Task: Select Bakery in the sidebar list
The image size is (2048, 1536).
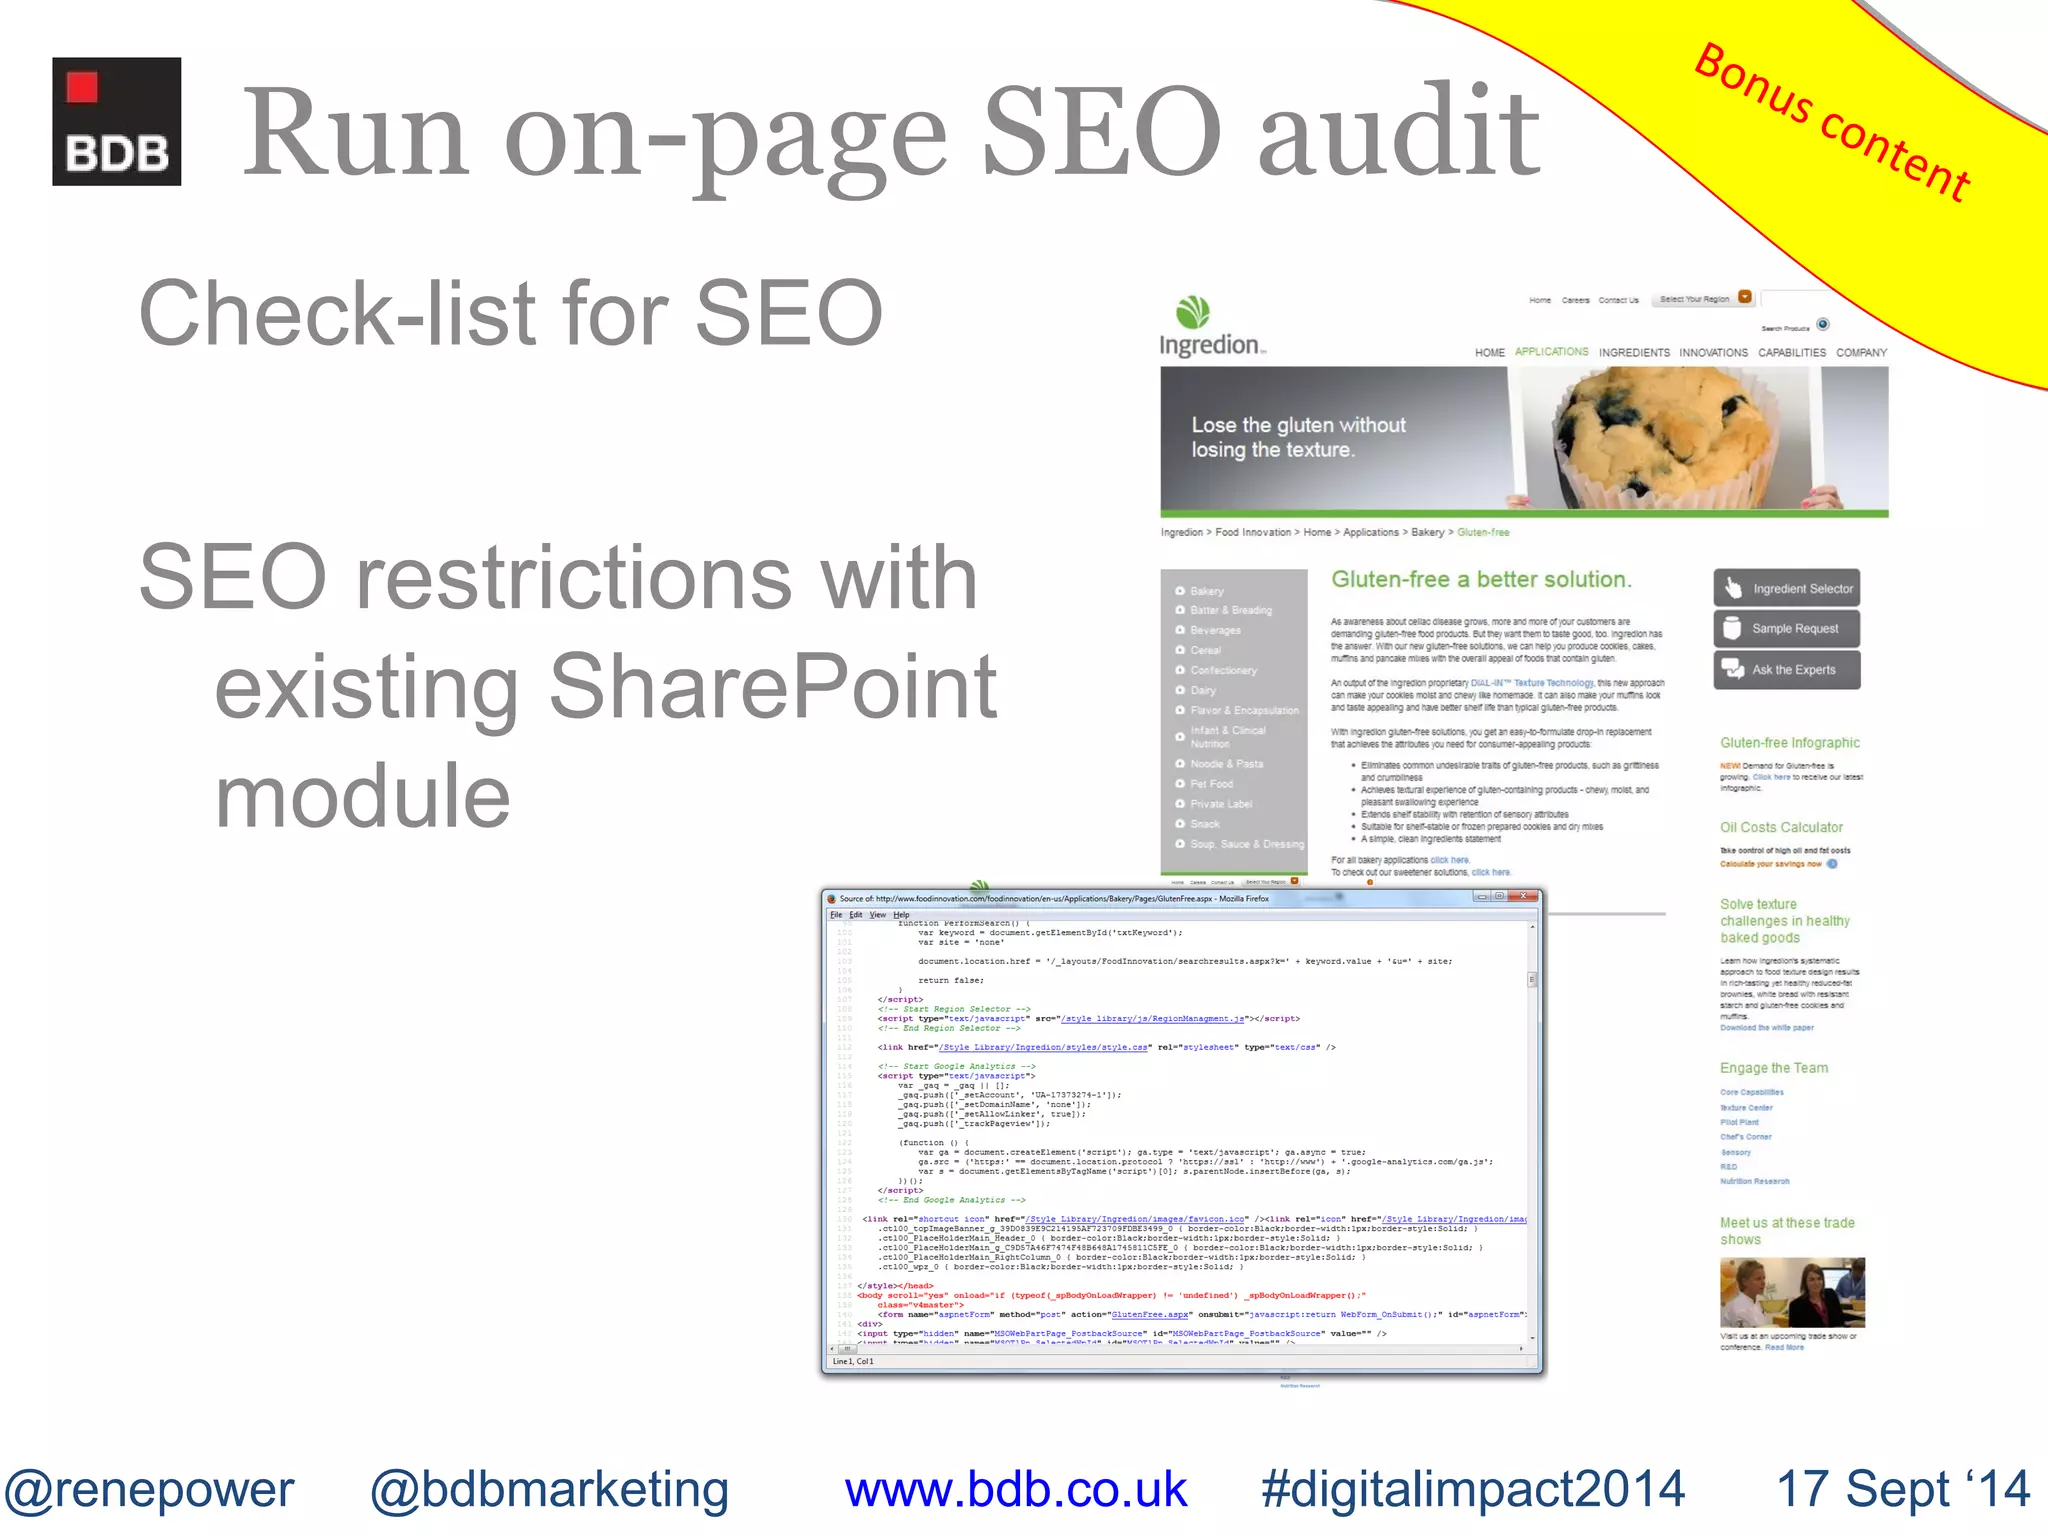Action: coord(1206,591)
